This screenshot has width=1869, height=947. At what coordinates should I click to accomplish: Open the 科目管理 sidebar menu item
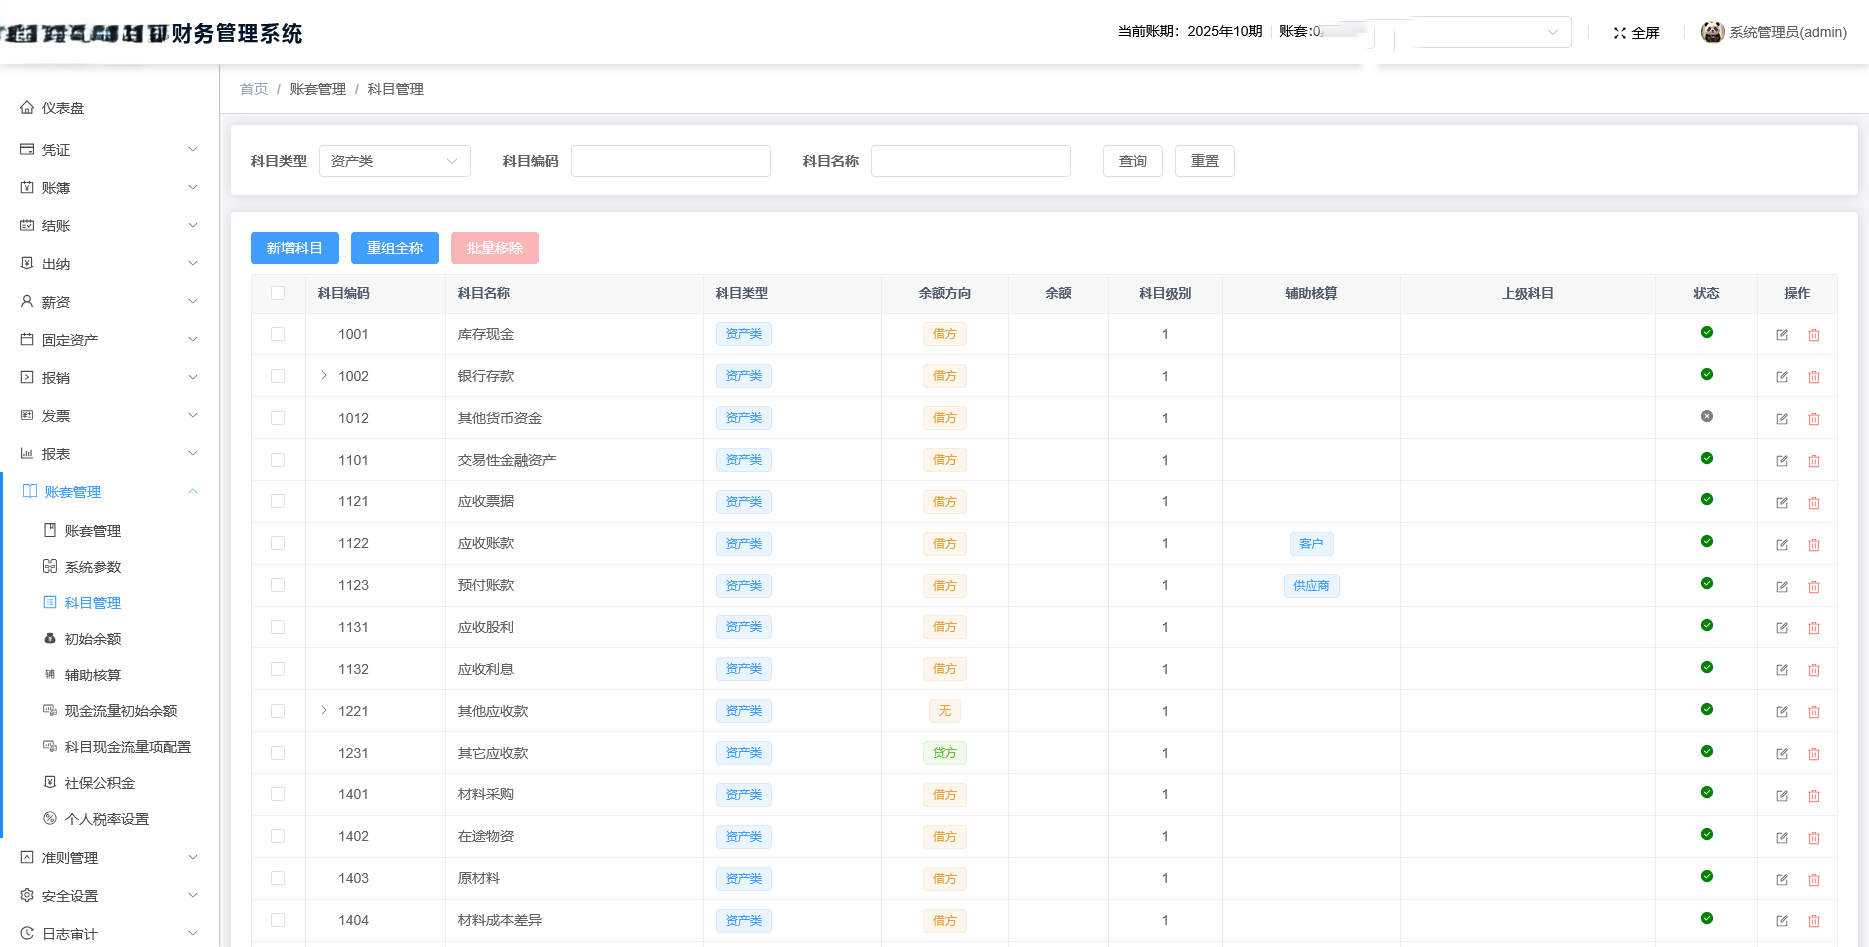(x=92, y=602)
